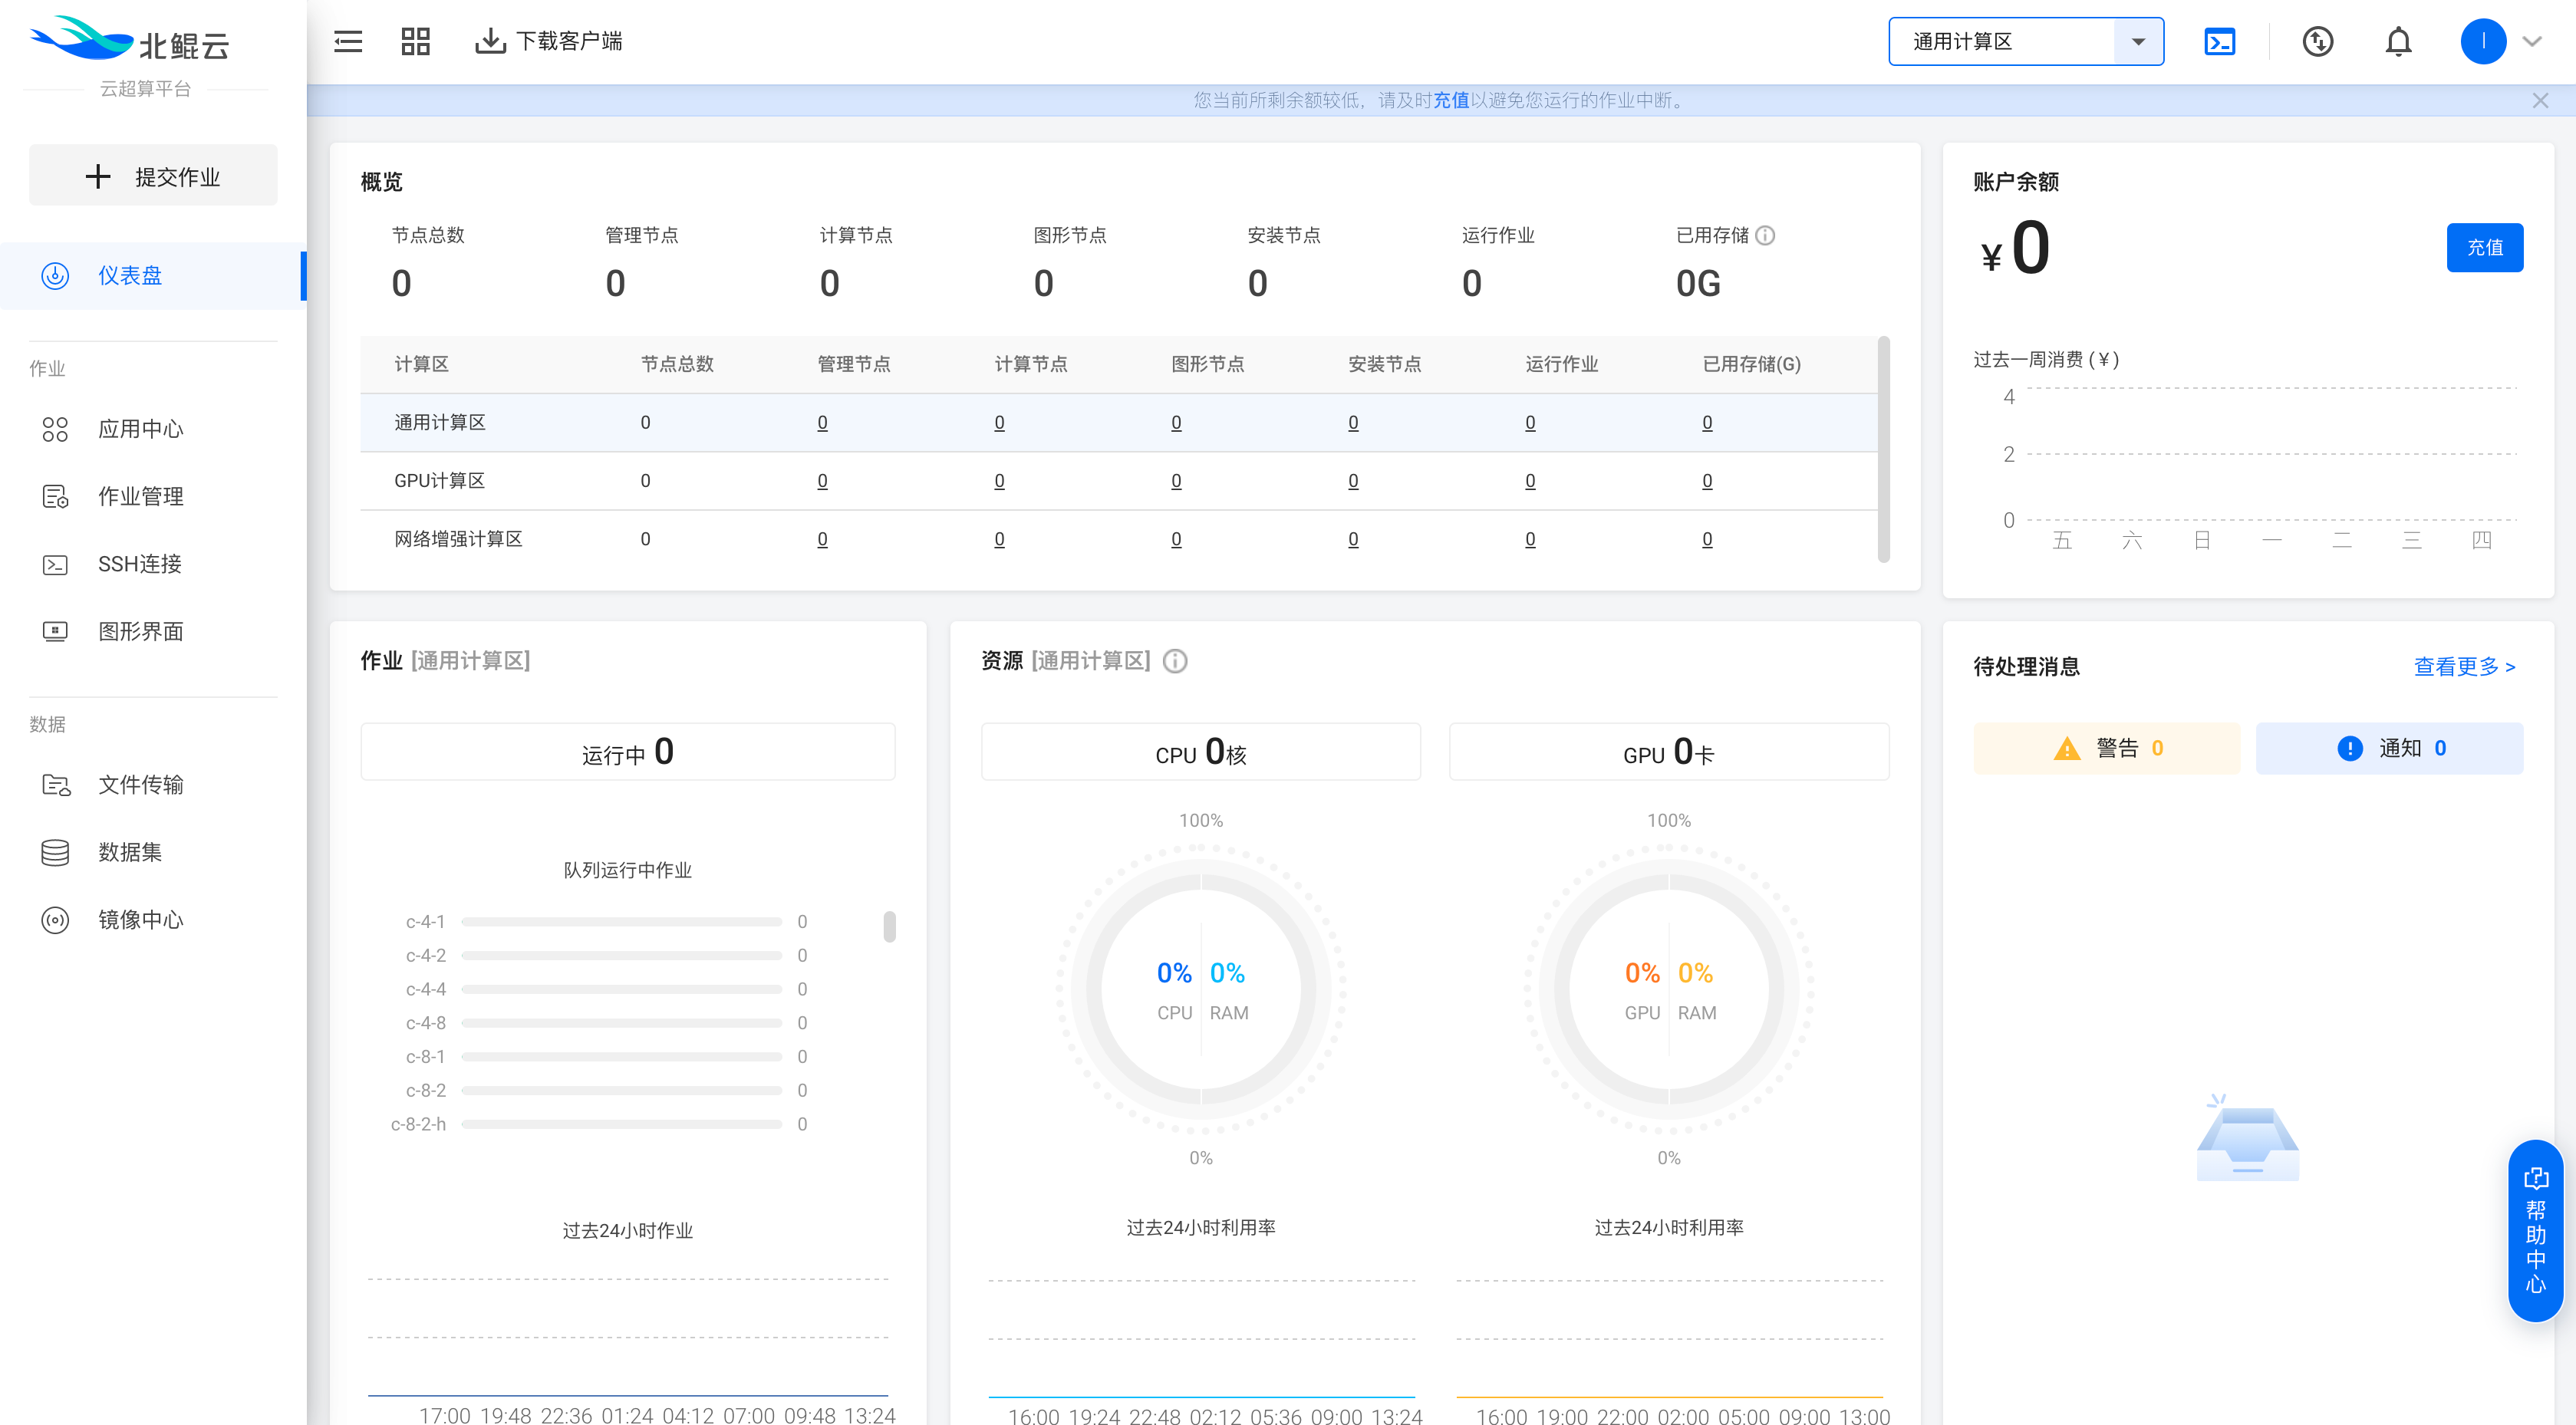The image size is (2576, 1425).
Task: Click the blue exclamation notice icon
Action: (2349, 748)
